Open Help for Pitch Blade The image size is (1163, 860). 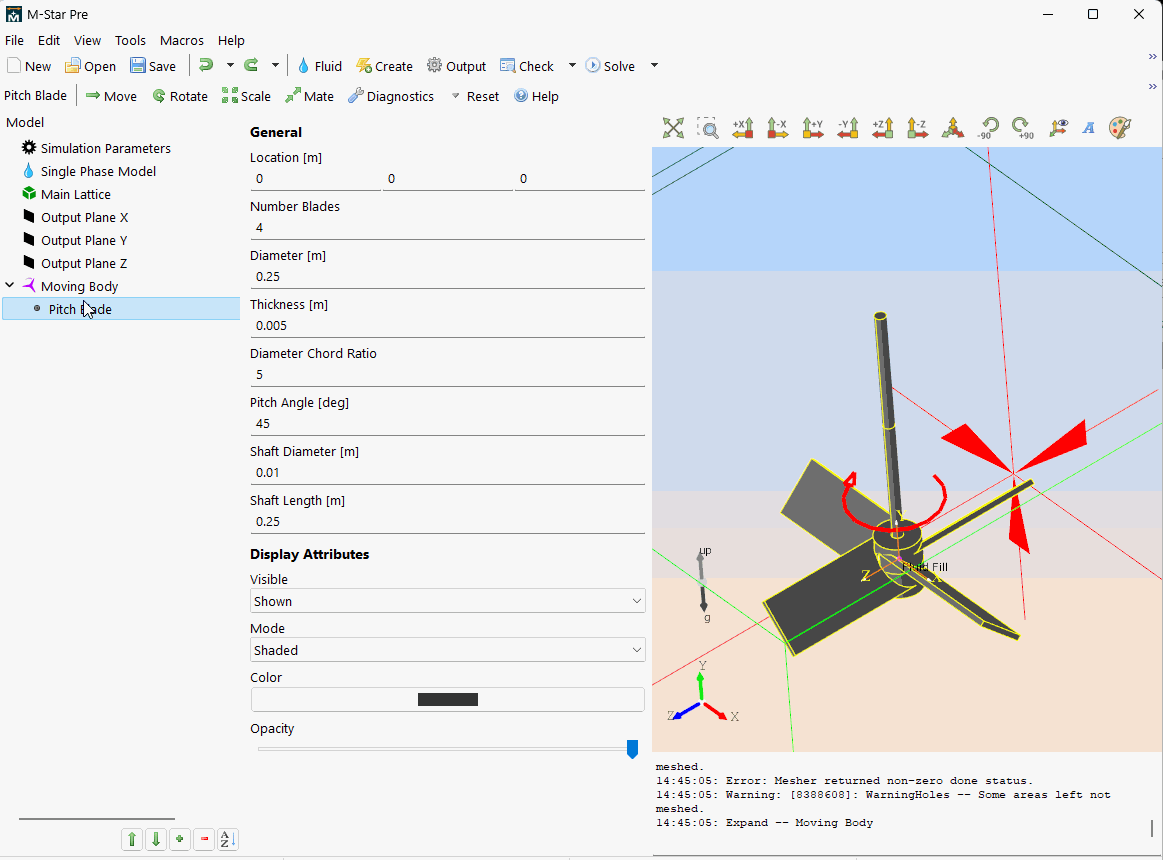tap(536, 96)
